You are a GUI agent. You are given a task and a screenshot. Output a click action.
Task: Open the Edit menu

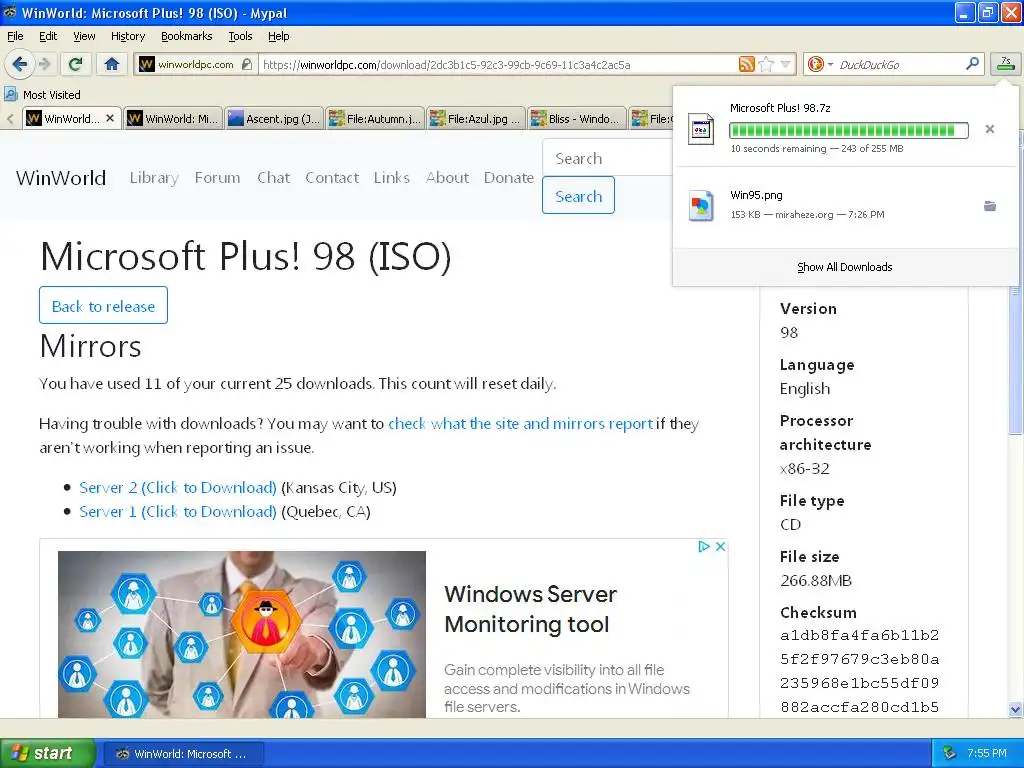pos(48,36)
